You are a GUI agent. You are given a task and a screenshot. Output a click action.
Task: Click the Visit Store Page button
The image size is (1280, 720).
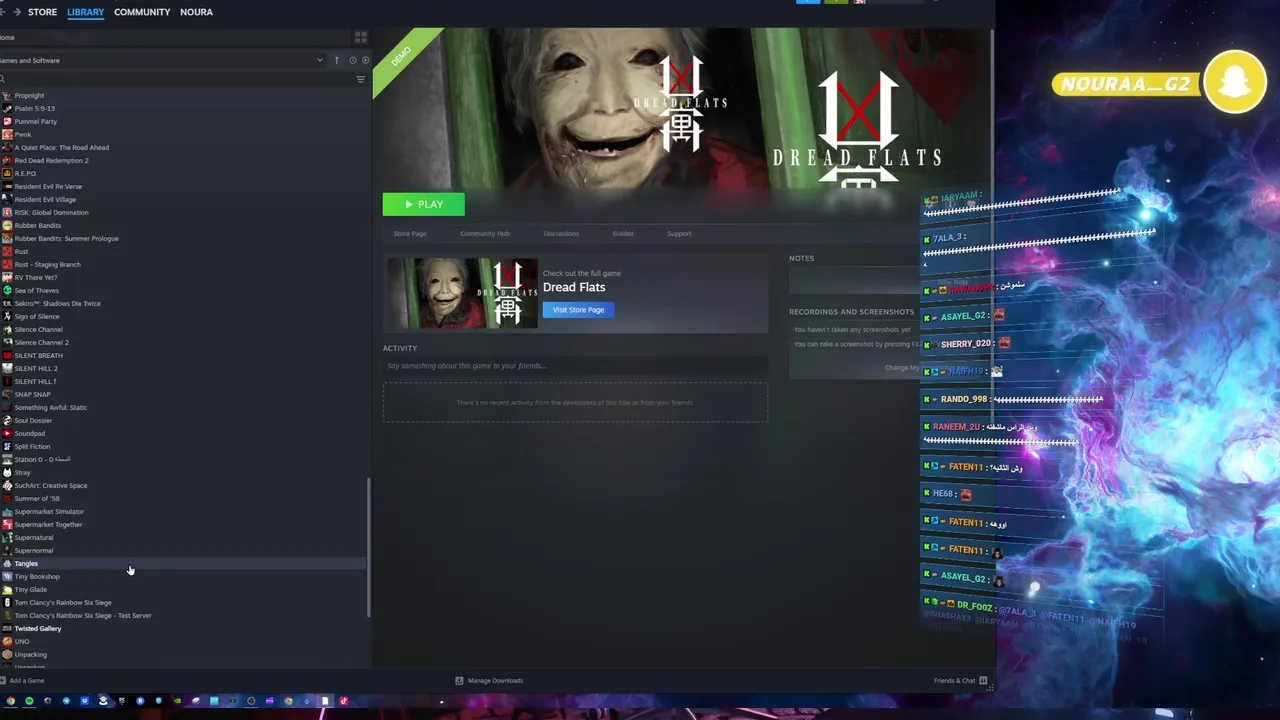click(x=578, y=310)
